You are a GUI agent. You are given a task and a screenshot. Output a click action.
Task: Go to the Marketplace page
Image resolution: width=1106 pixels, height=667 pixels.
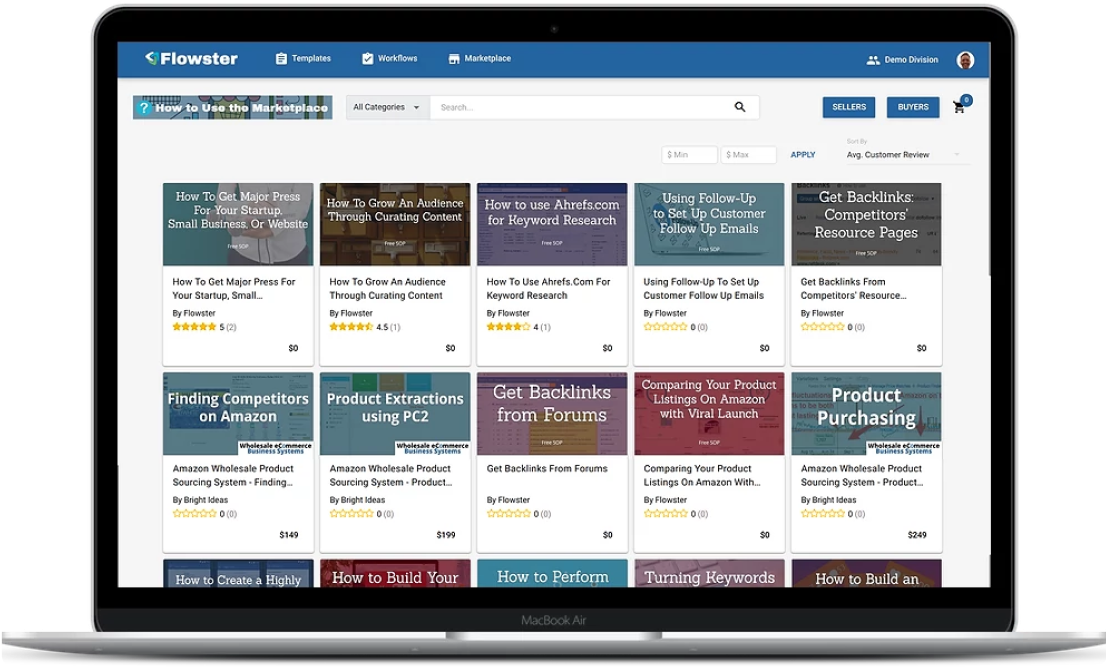coord(480,59)
